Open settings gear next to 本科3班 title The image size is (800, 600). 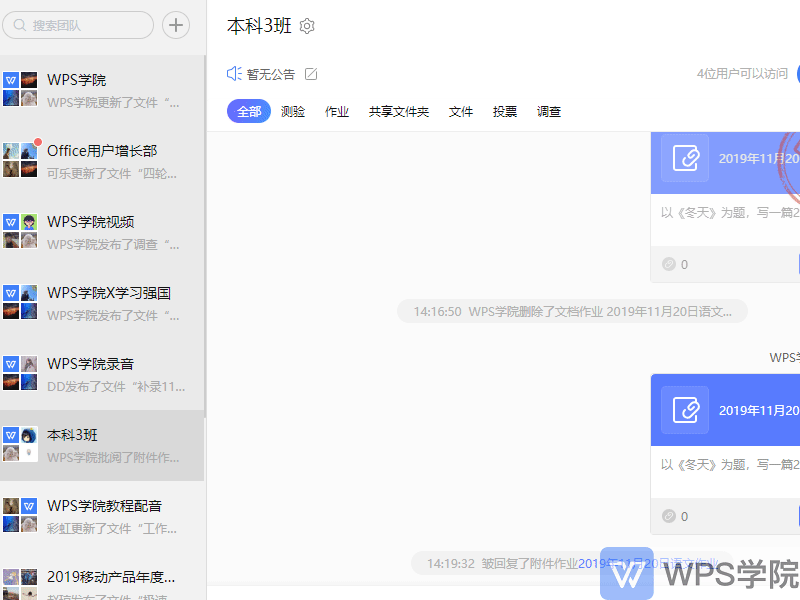pyautogui.click(x=307, y=26)
